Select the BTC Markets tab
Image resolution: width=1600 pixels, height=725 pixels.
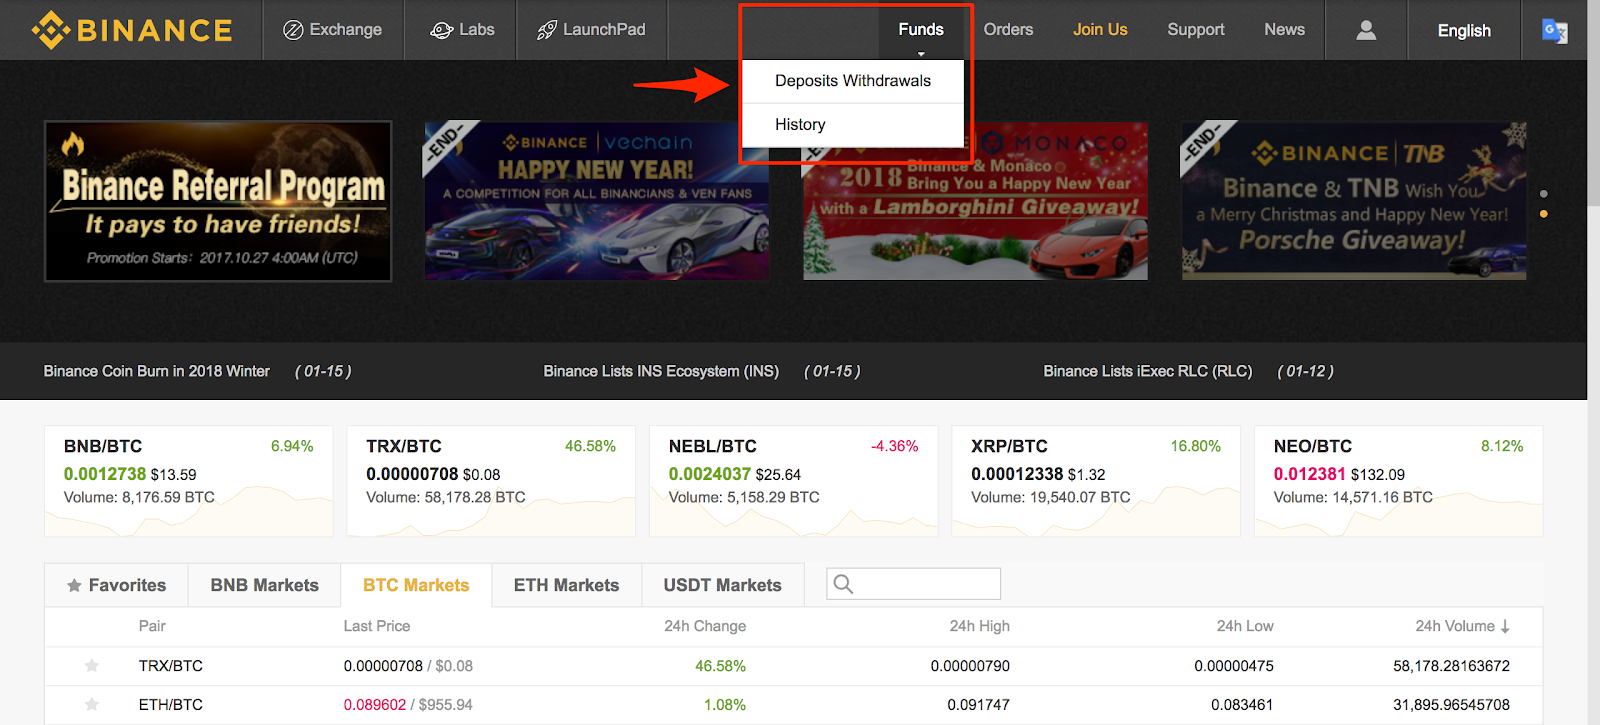pyautogui.click(x=416, y=585)
